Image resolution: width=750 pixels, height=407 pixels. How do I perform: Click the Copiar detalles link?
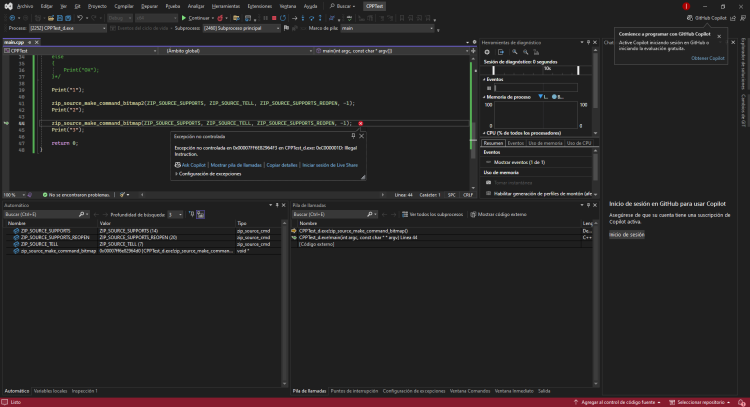[x=283, y=164]
